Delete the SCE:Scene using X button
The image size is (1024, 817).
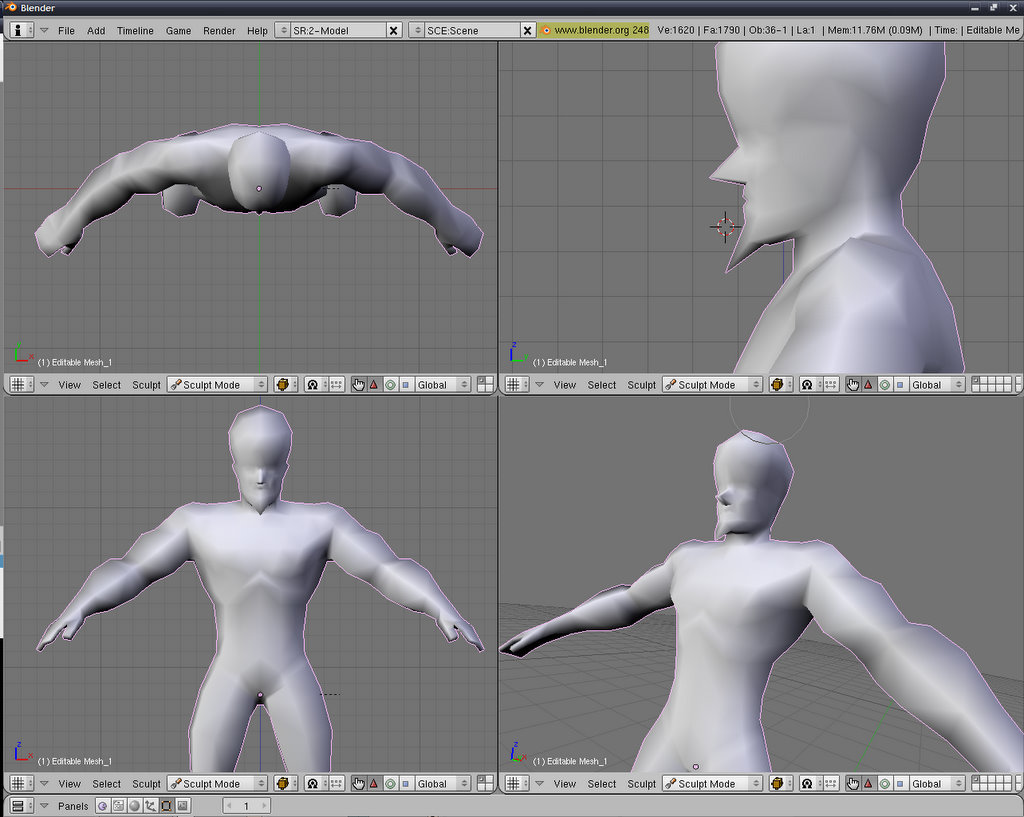(x=528, y=30)
